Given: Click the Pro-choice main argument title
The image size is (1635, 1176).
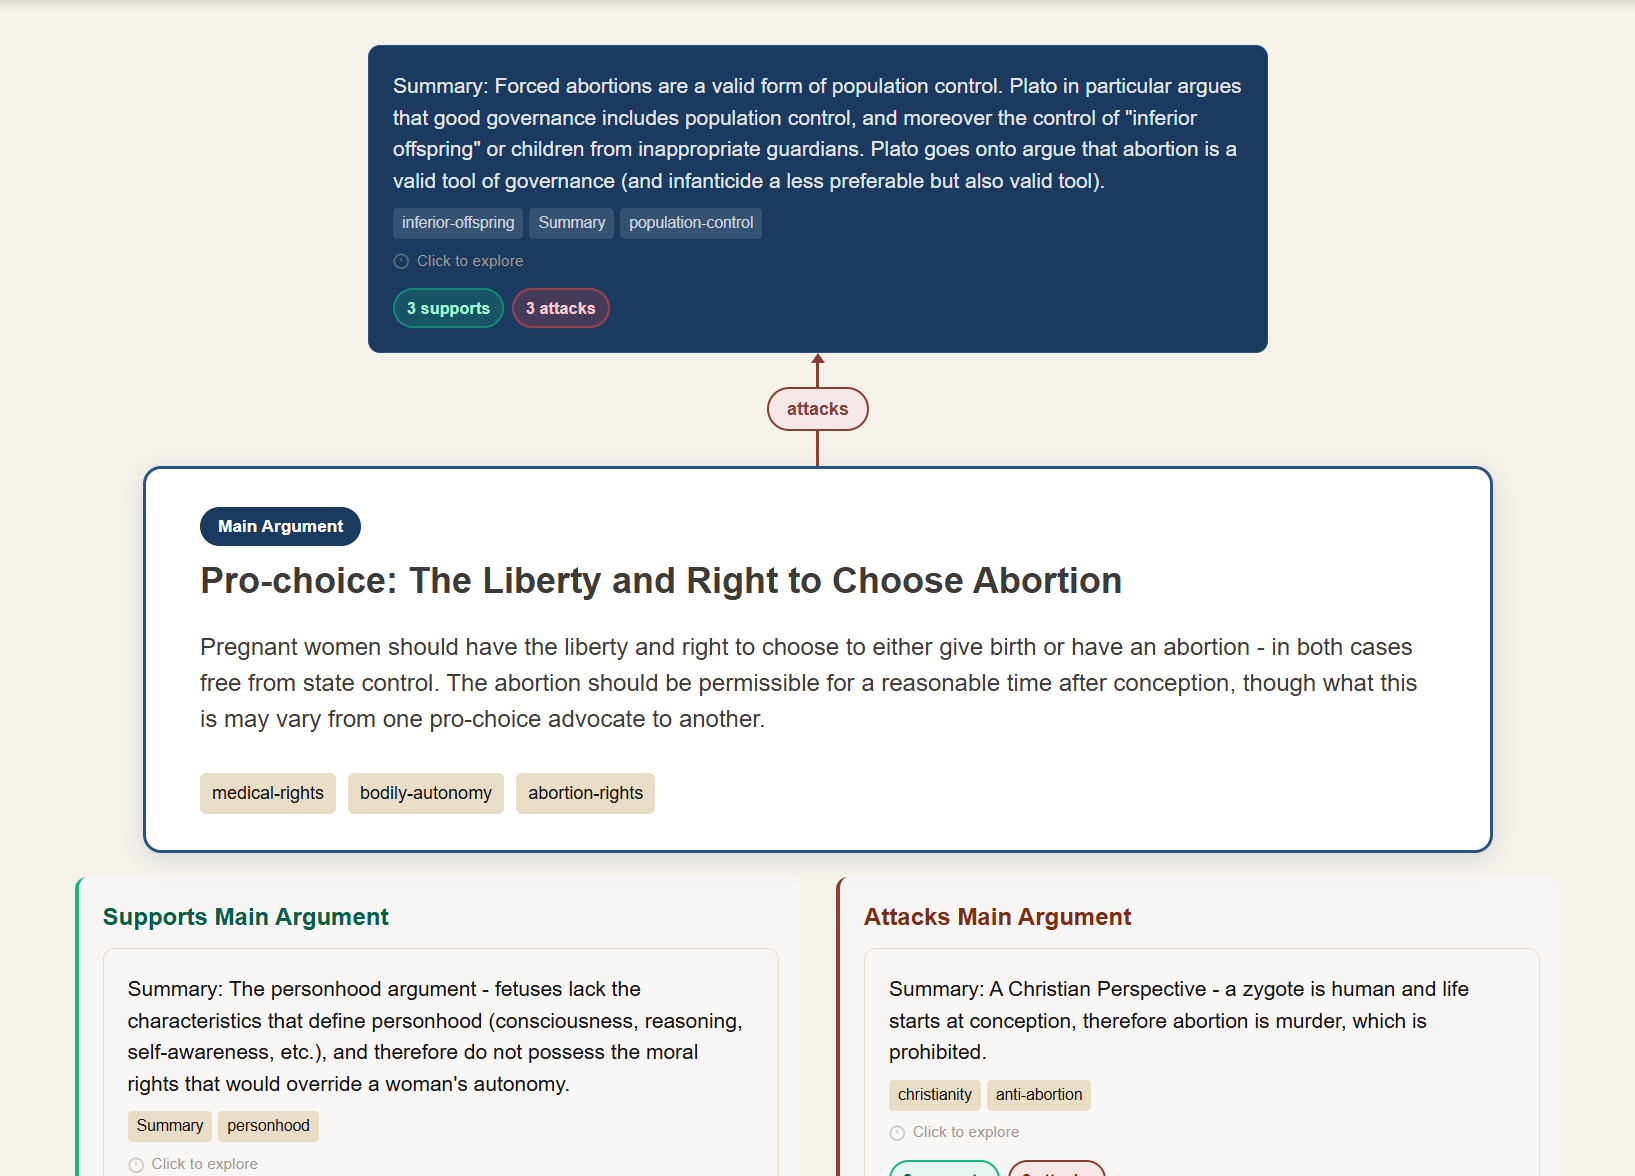Looking at the screenshot, I should [x=660, y=580].
